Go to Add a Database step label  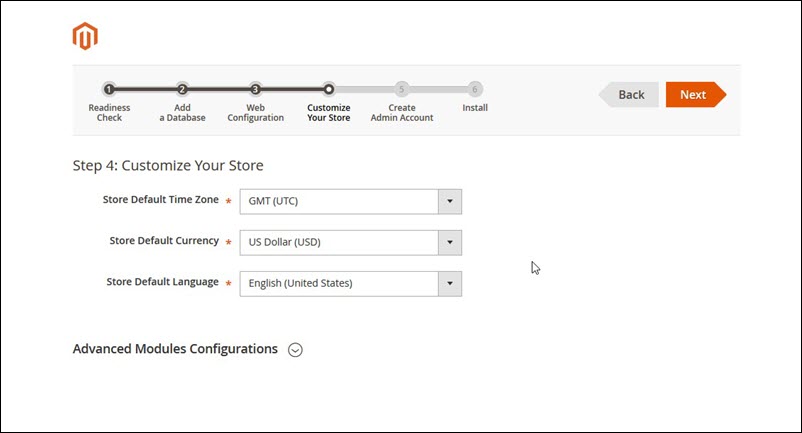[x=182, y=112]
